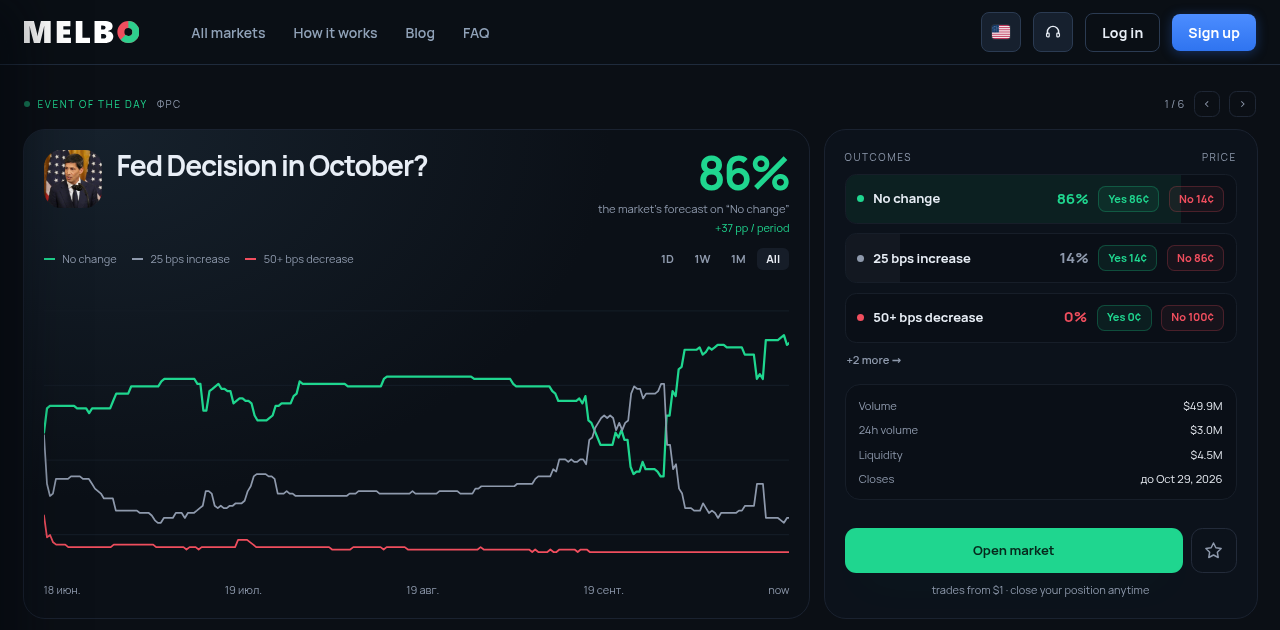Click the ФРС event tag
The width and height of the screenshot is (1280, 630).
tap(169, 104)
